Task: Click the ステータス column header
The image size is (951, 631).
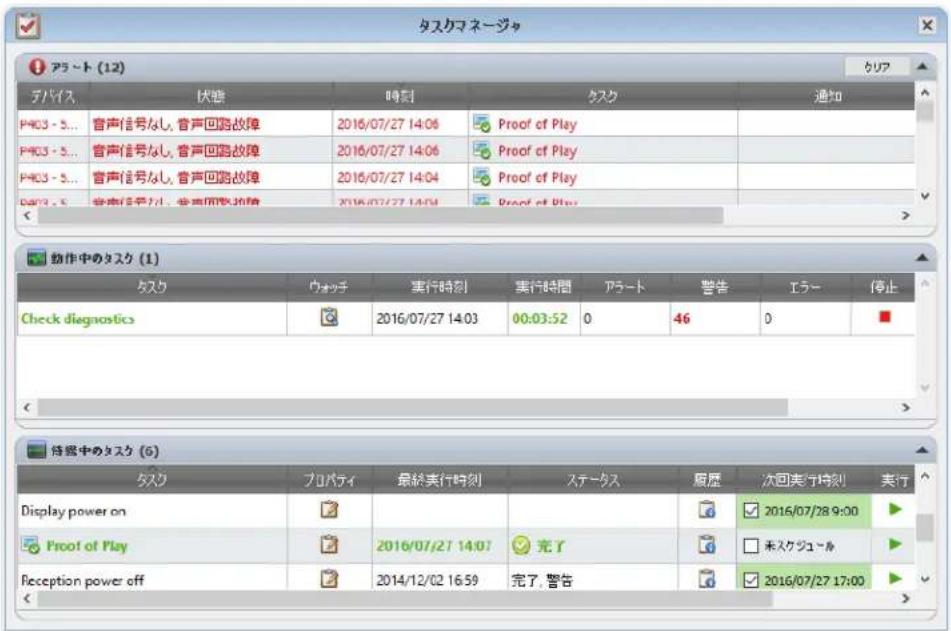Action: tap(593, 481)
